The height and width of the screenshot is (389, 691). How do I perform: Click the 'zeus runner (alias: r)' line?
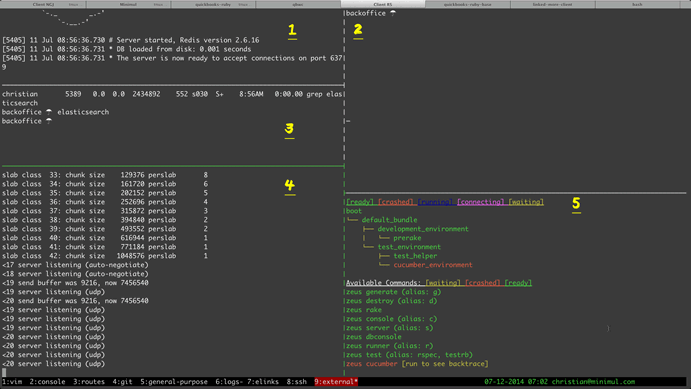[x=390, y=346]
